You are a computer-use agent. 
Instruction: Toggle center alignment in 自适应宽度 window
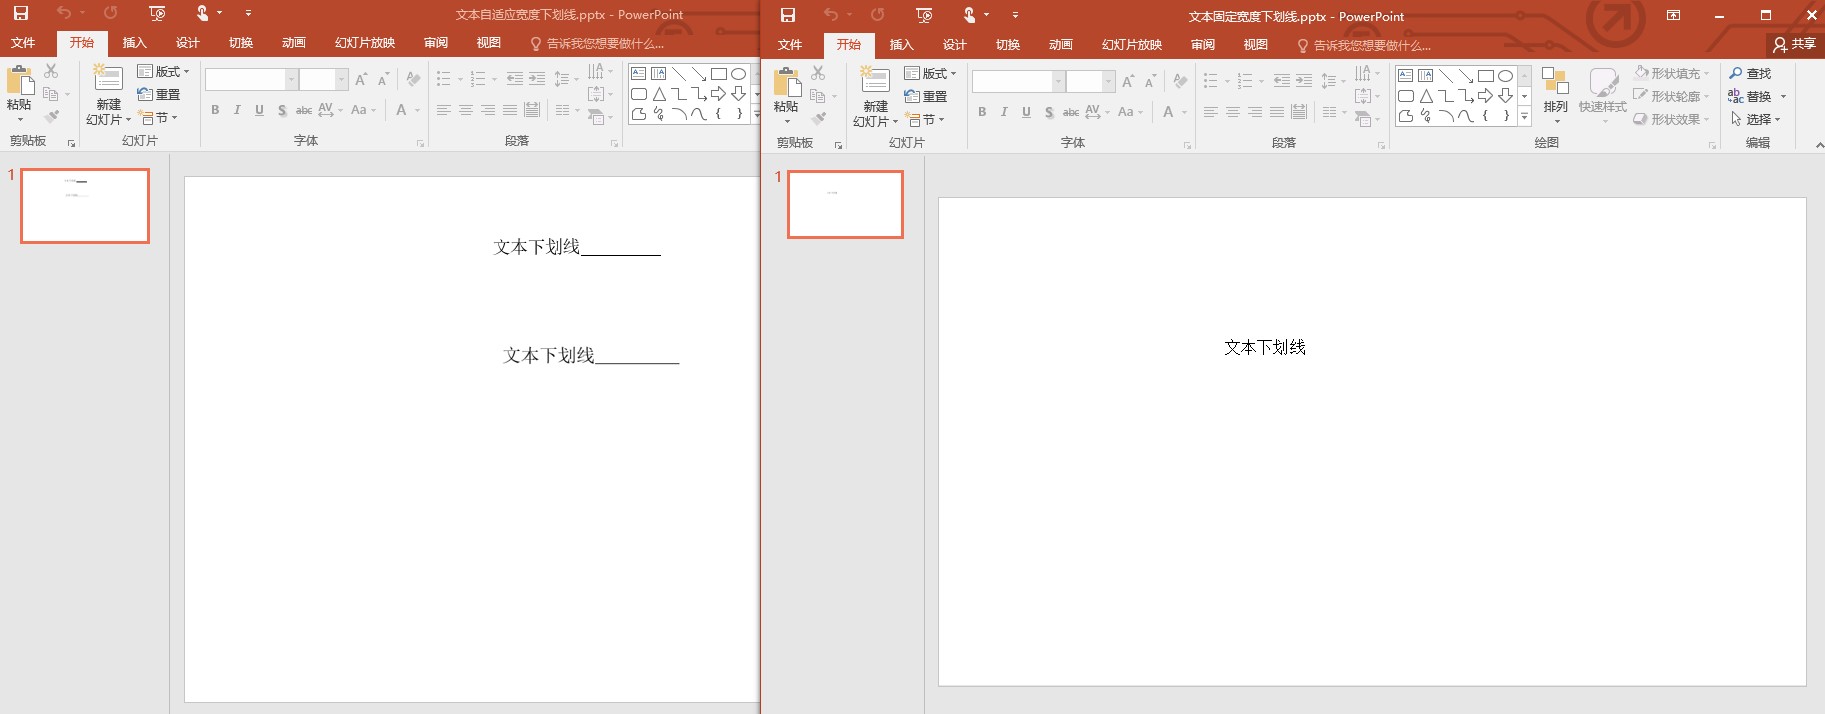pos(466,110)
